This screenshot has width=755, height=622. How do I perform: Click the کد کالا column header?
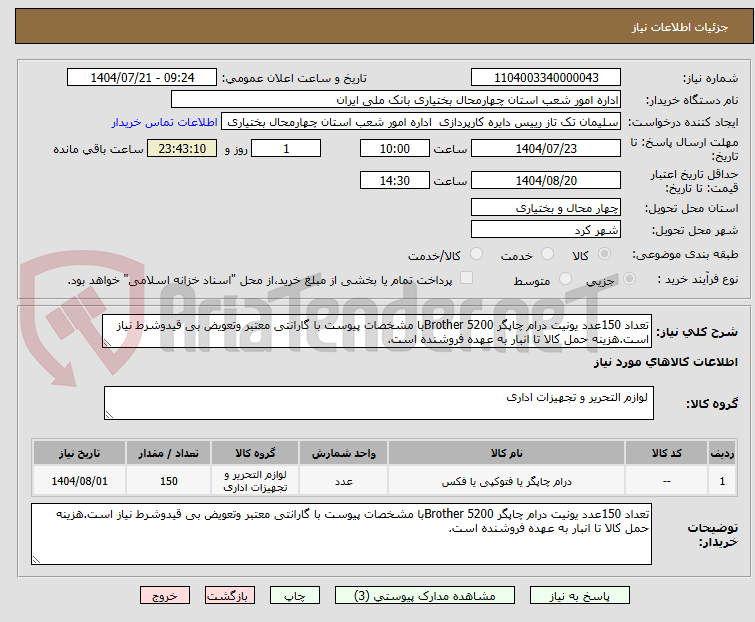pyautogui.click(x=666, y=453)
